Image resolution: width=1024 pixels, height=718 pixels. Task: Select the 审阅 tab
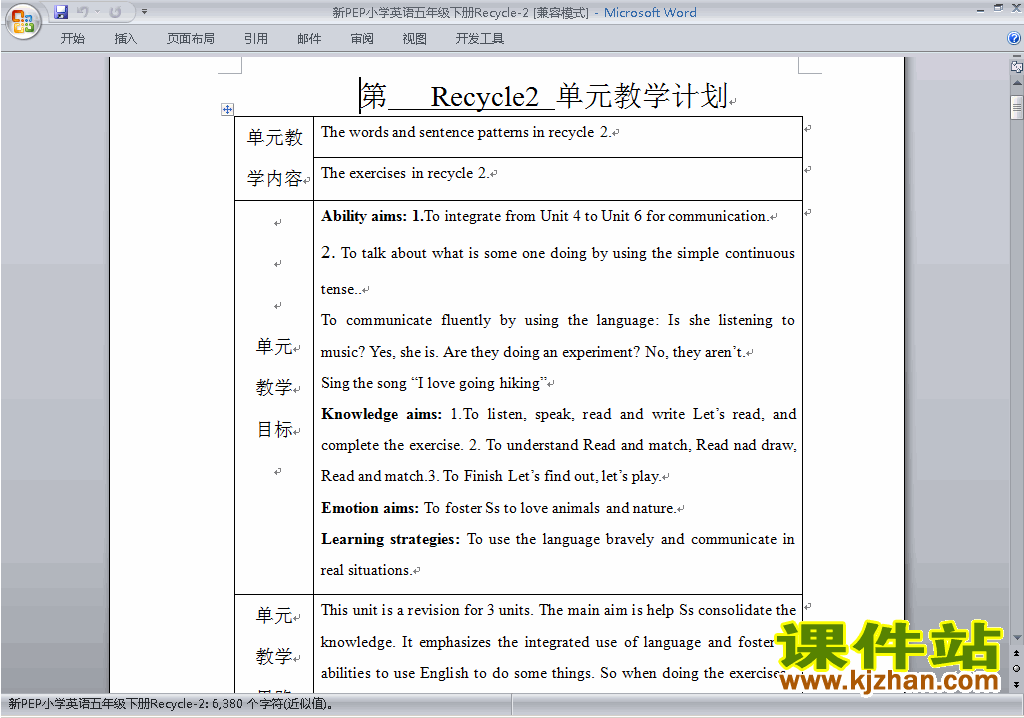point(362,39)
